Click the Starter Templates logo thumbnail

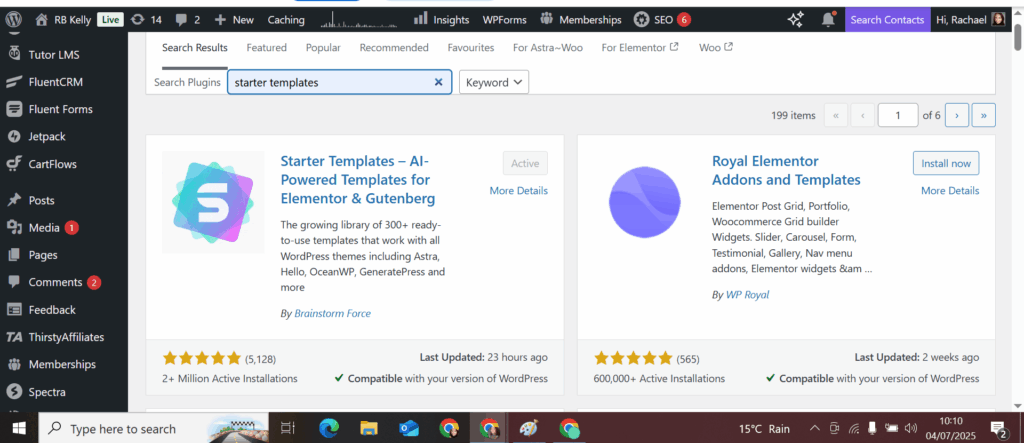(x=213, y=202)
